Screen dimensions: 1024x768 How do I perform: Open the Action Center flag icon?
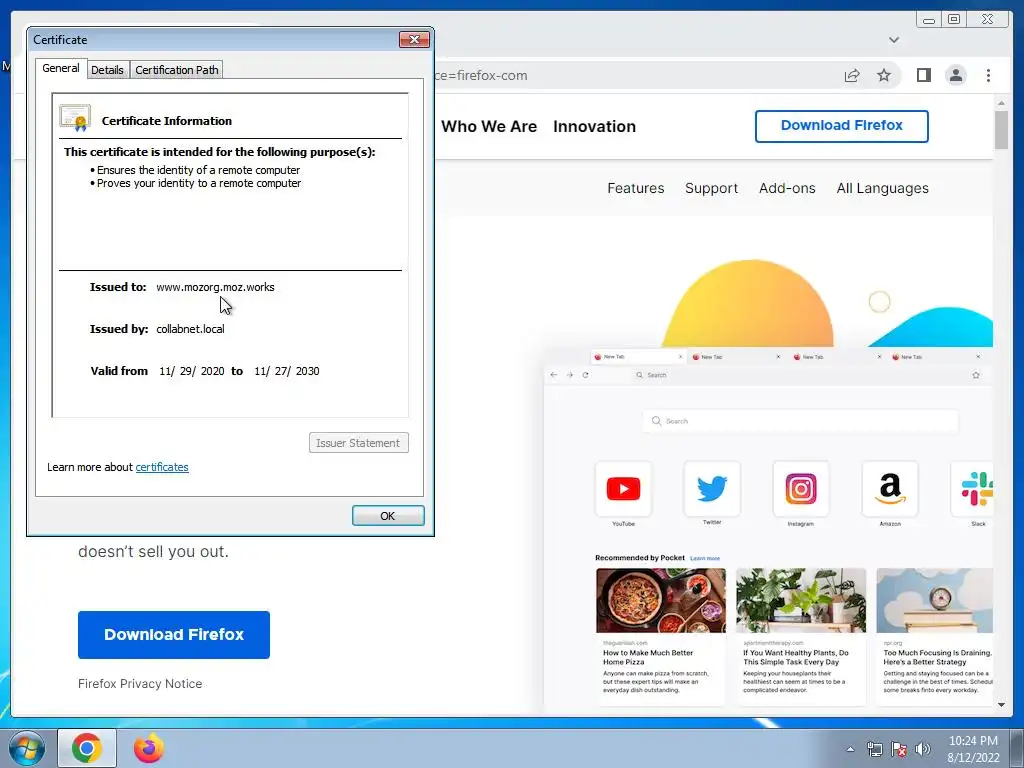coord(899,749)
